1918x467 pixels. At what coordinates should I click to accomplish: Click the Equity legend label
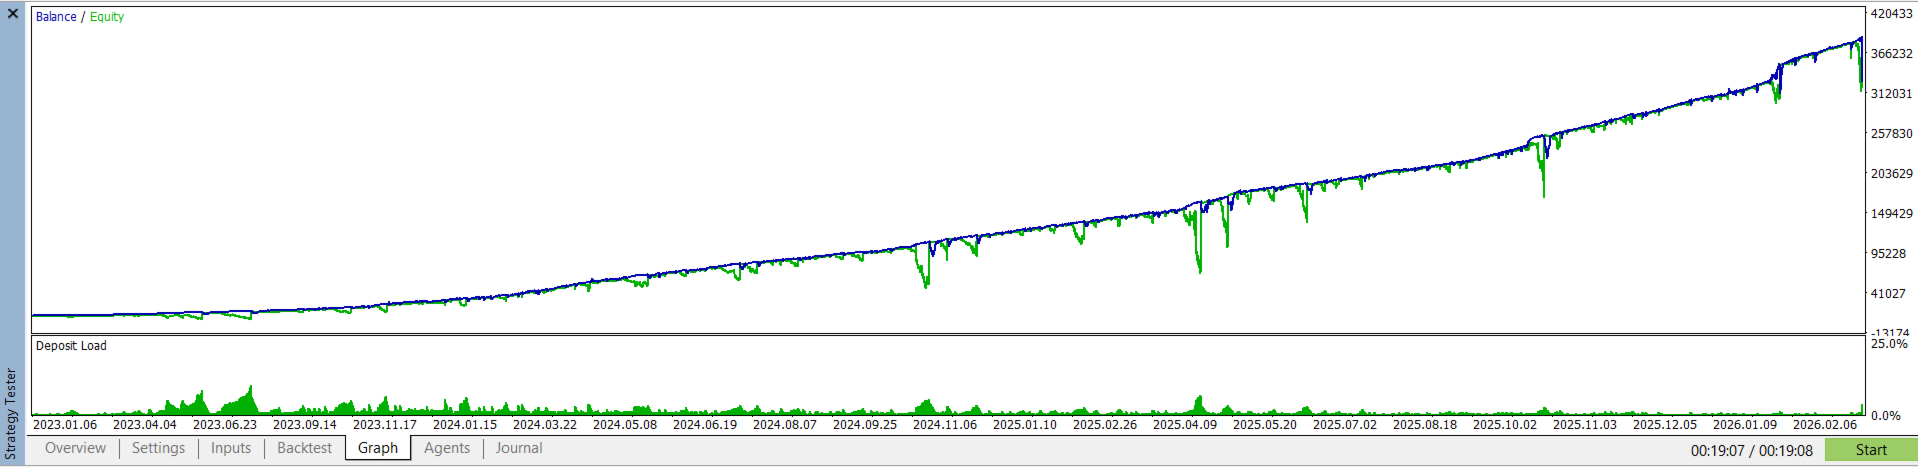[107, 17]
